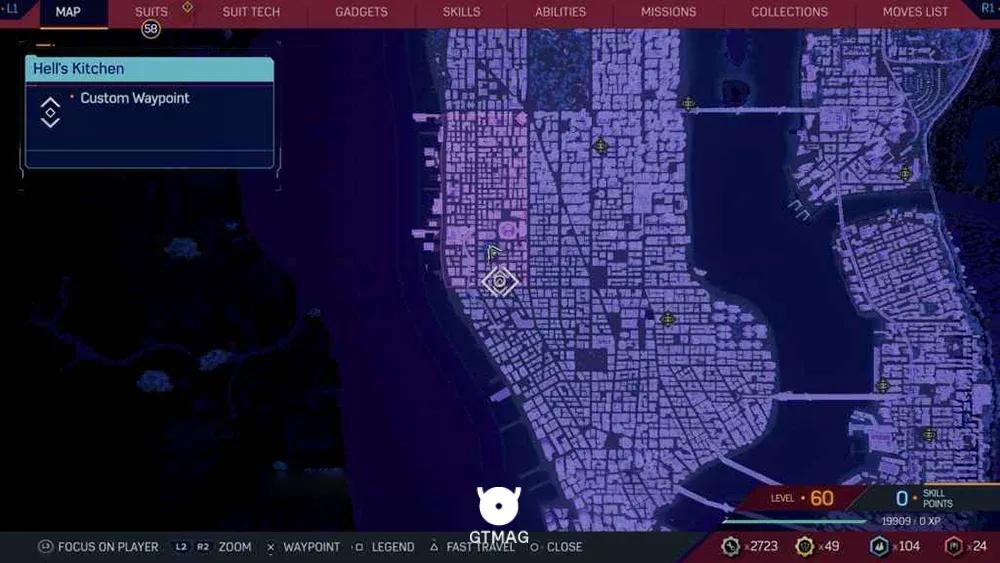The width and height of the screenshot is (1000, 563).
Task: Click the hero token icon showing 104
Action: tap(879, 546)
